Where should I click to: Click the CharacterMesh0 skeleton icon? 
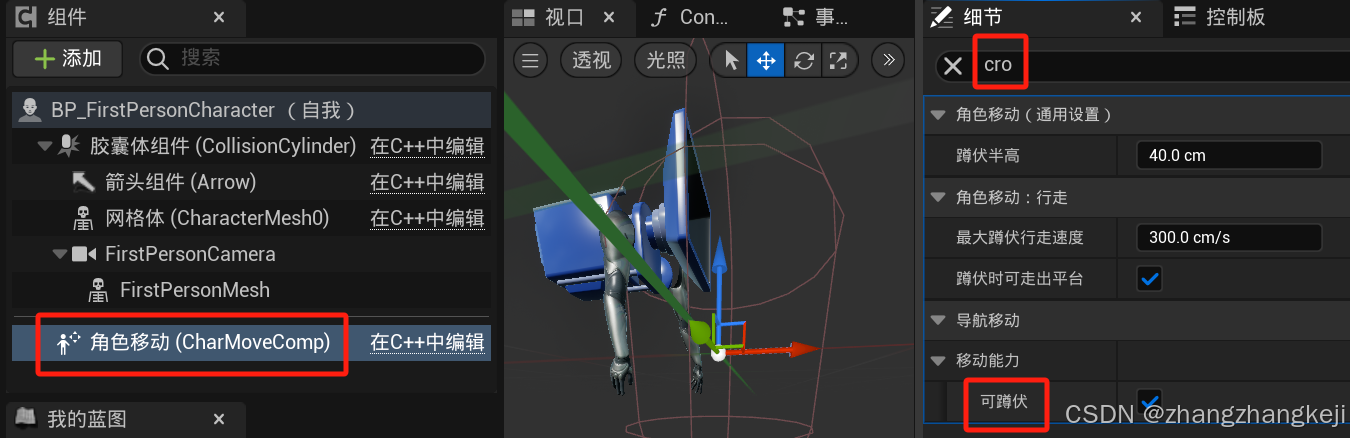tap(83, 218)
